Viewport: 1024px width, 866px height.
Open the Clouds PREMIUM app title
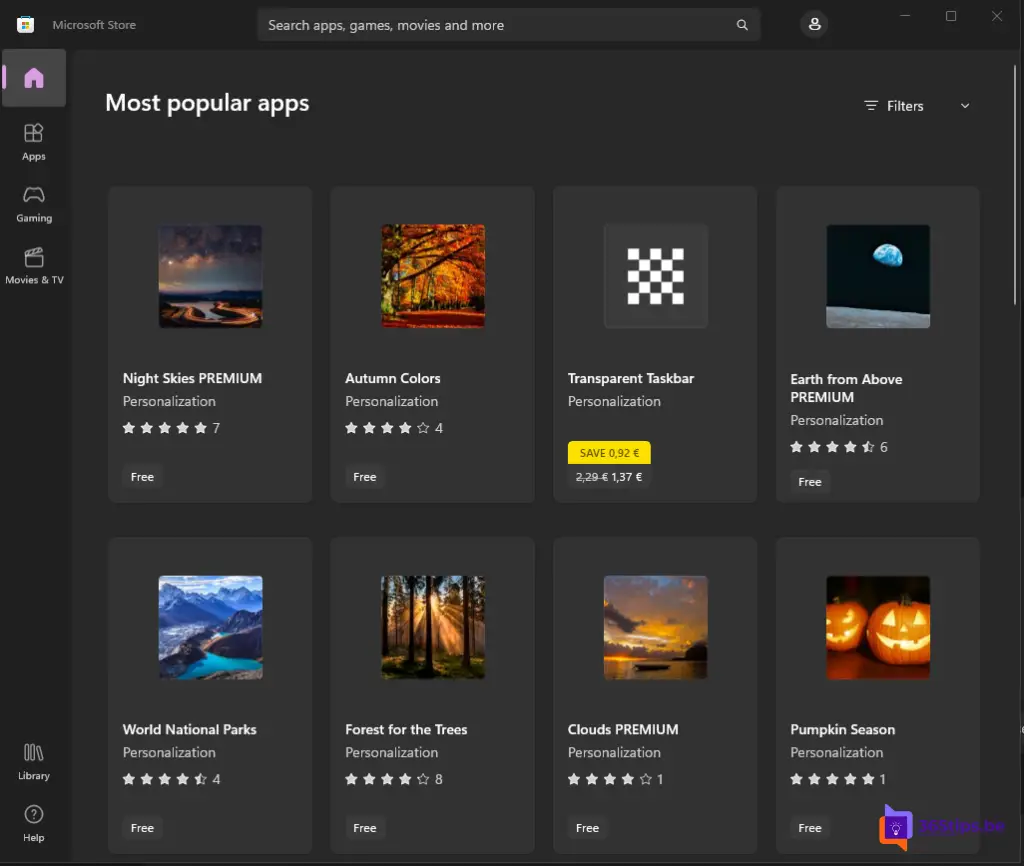(623, 729)
